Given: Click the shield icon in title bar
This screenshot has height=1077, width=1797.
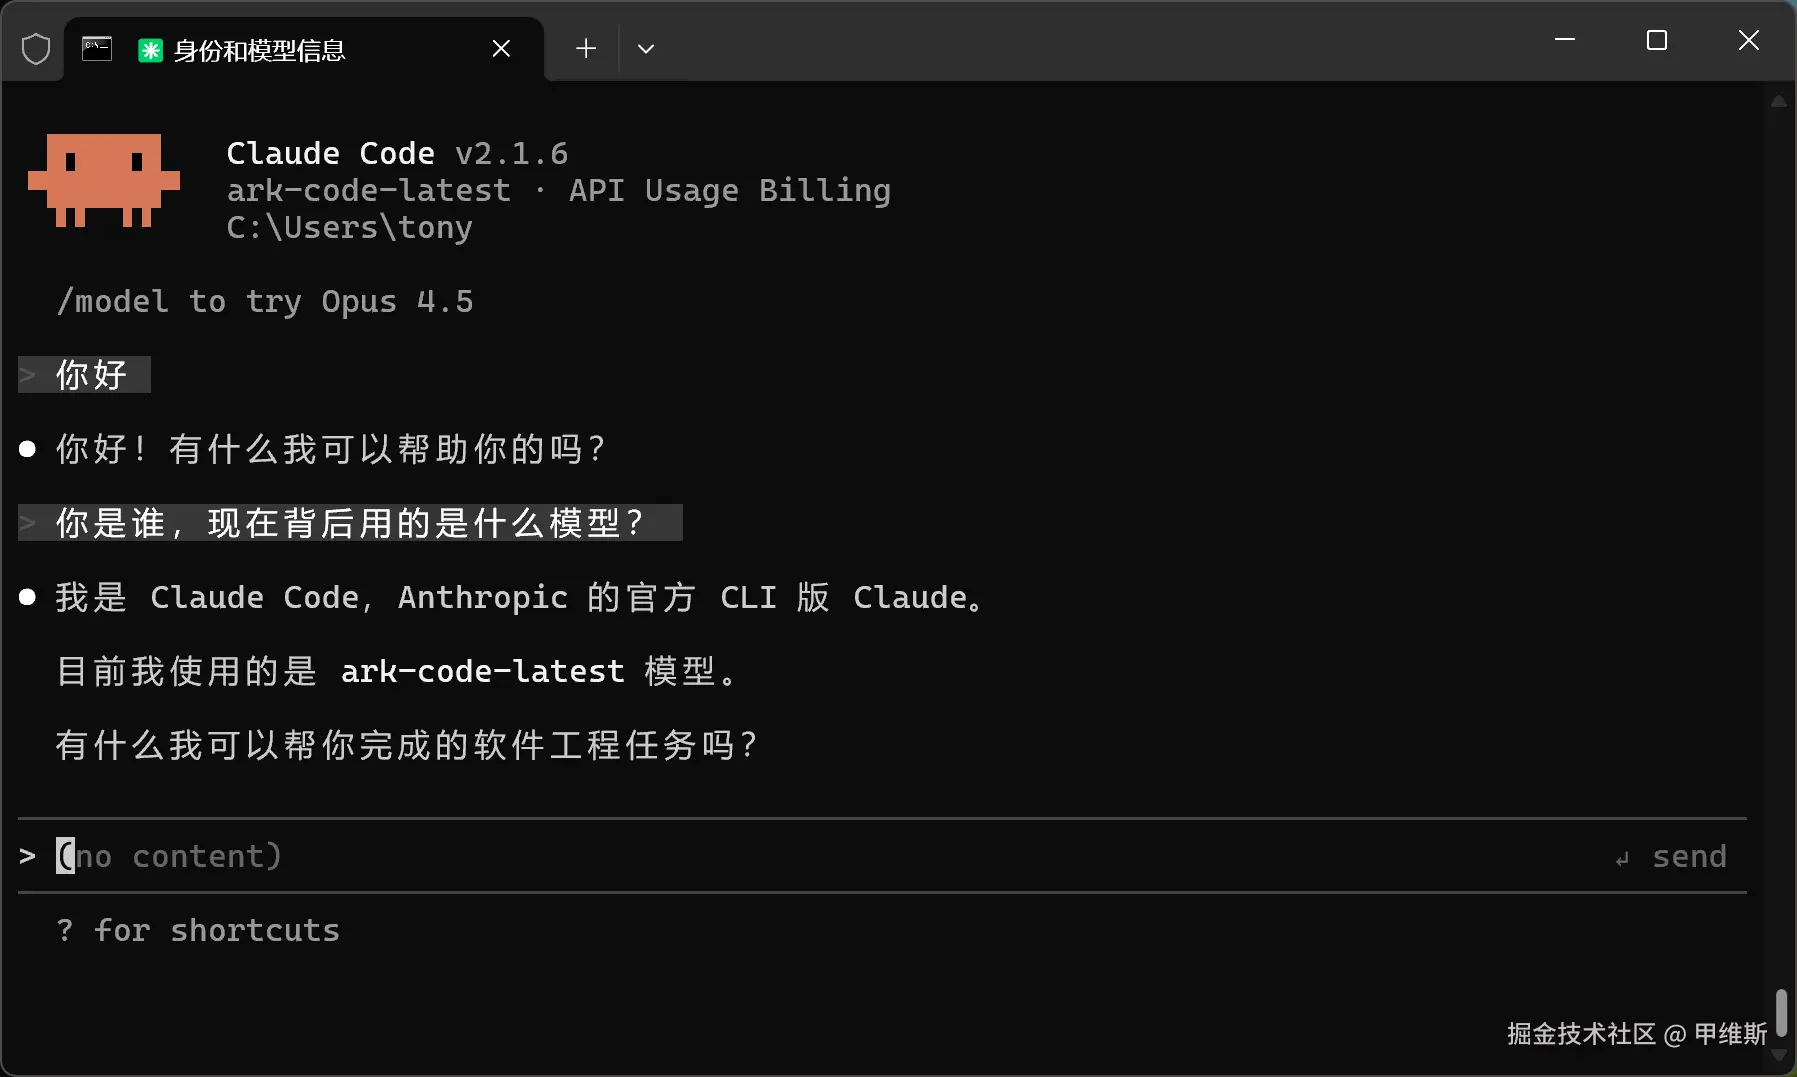Looking at the screenshot, I should (x=36, y=49).
